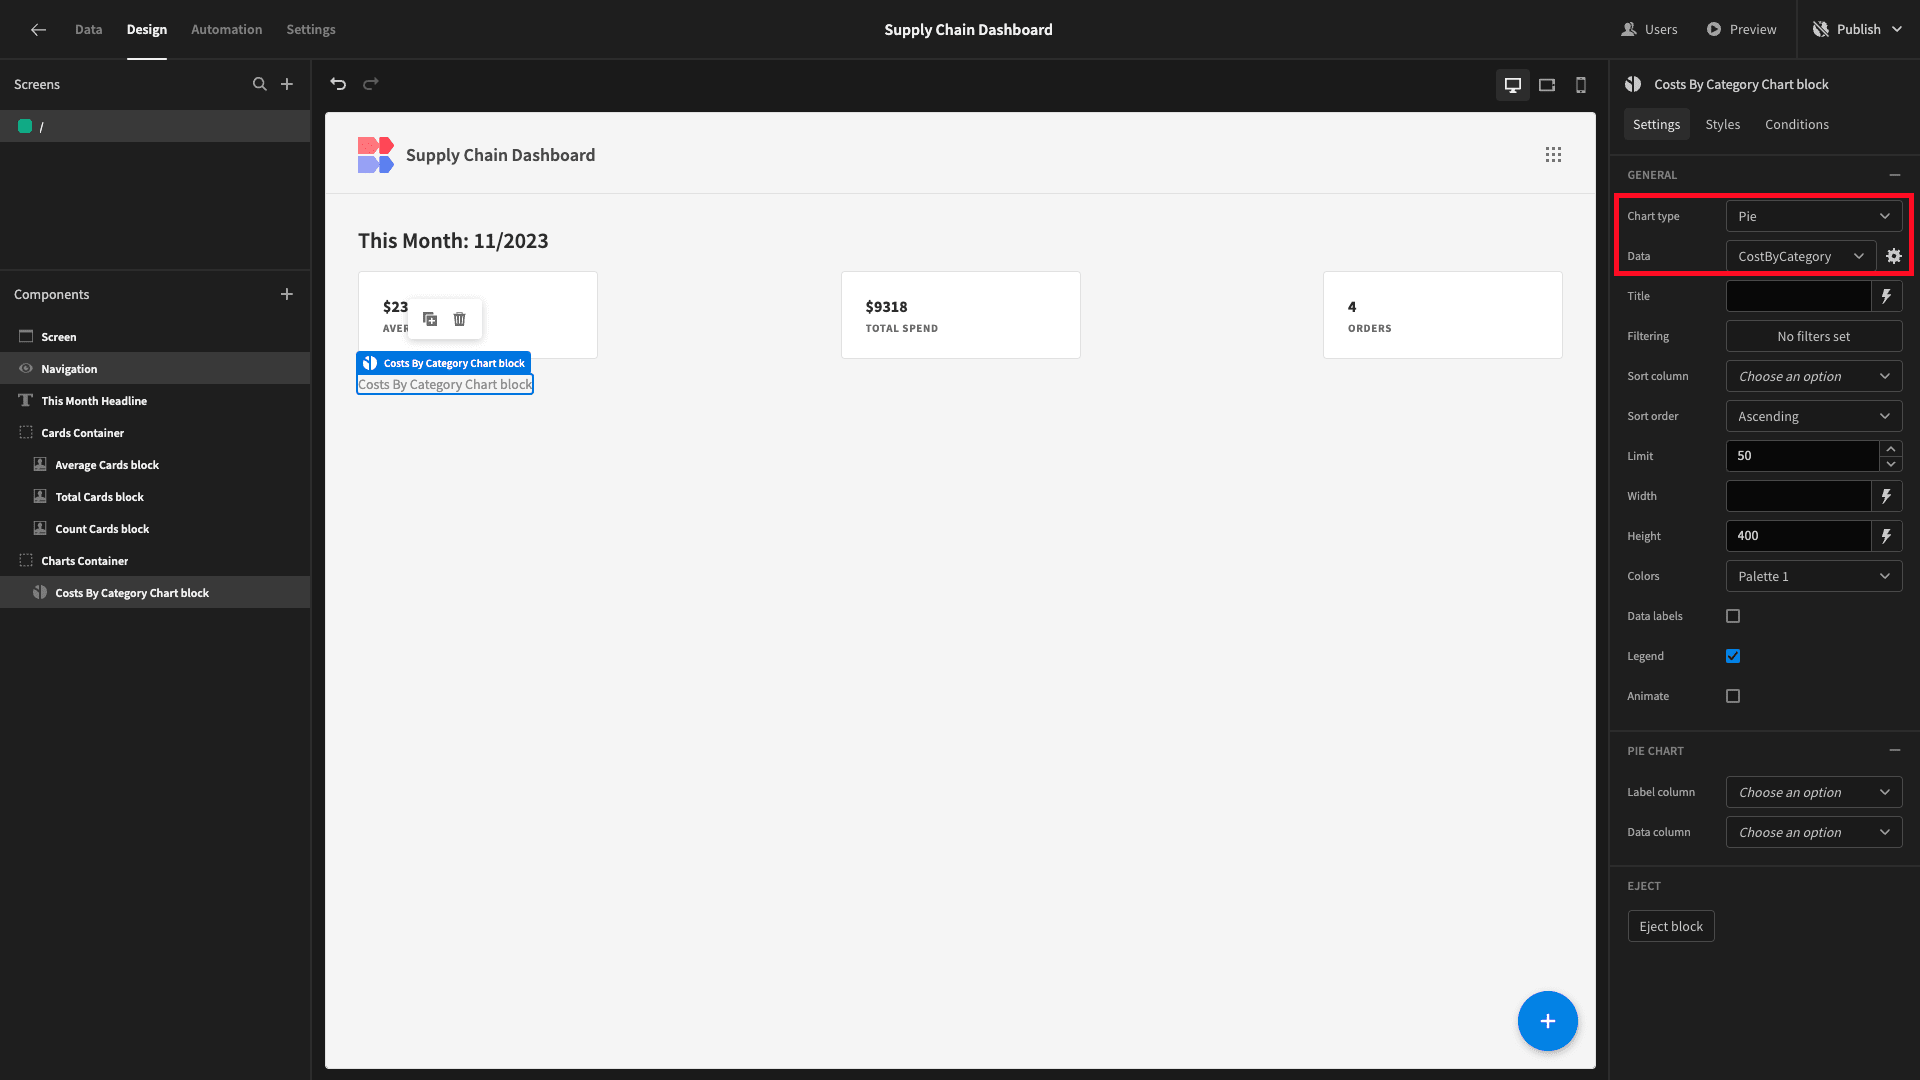Image resolution: width=1920 pixels, height=1080 pixels.
Task: Collapse the PIE CHART section
Action: [1895, 750]
